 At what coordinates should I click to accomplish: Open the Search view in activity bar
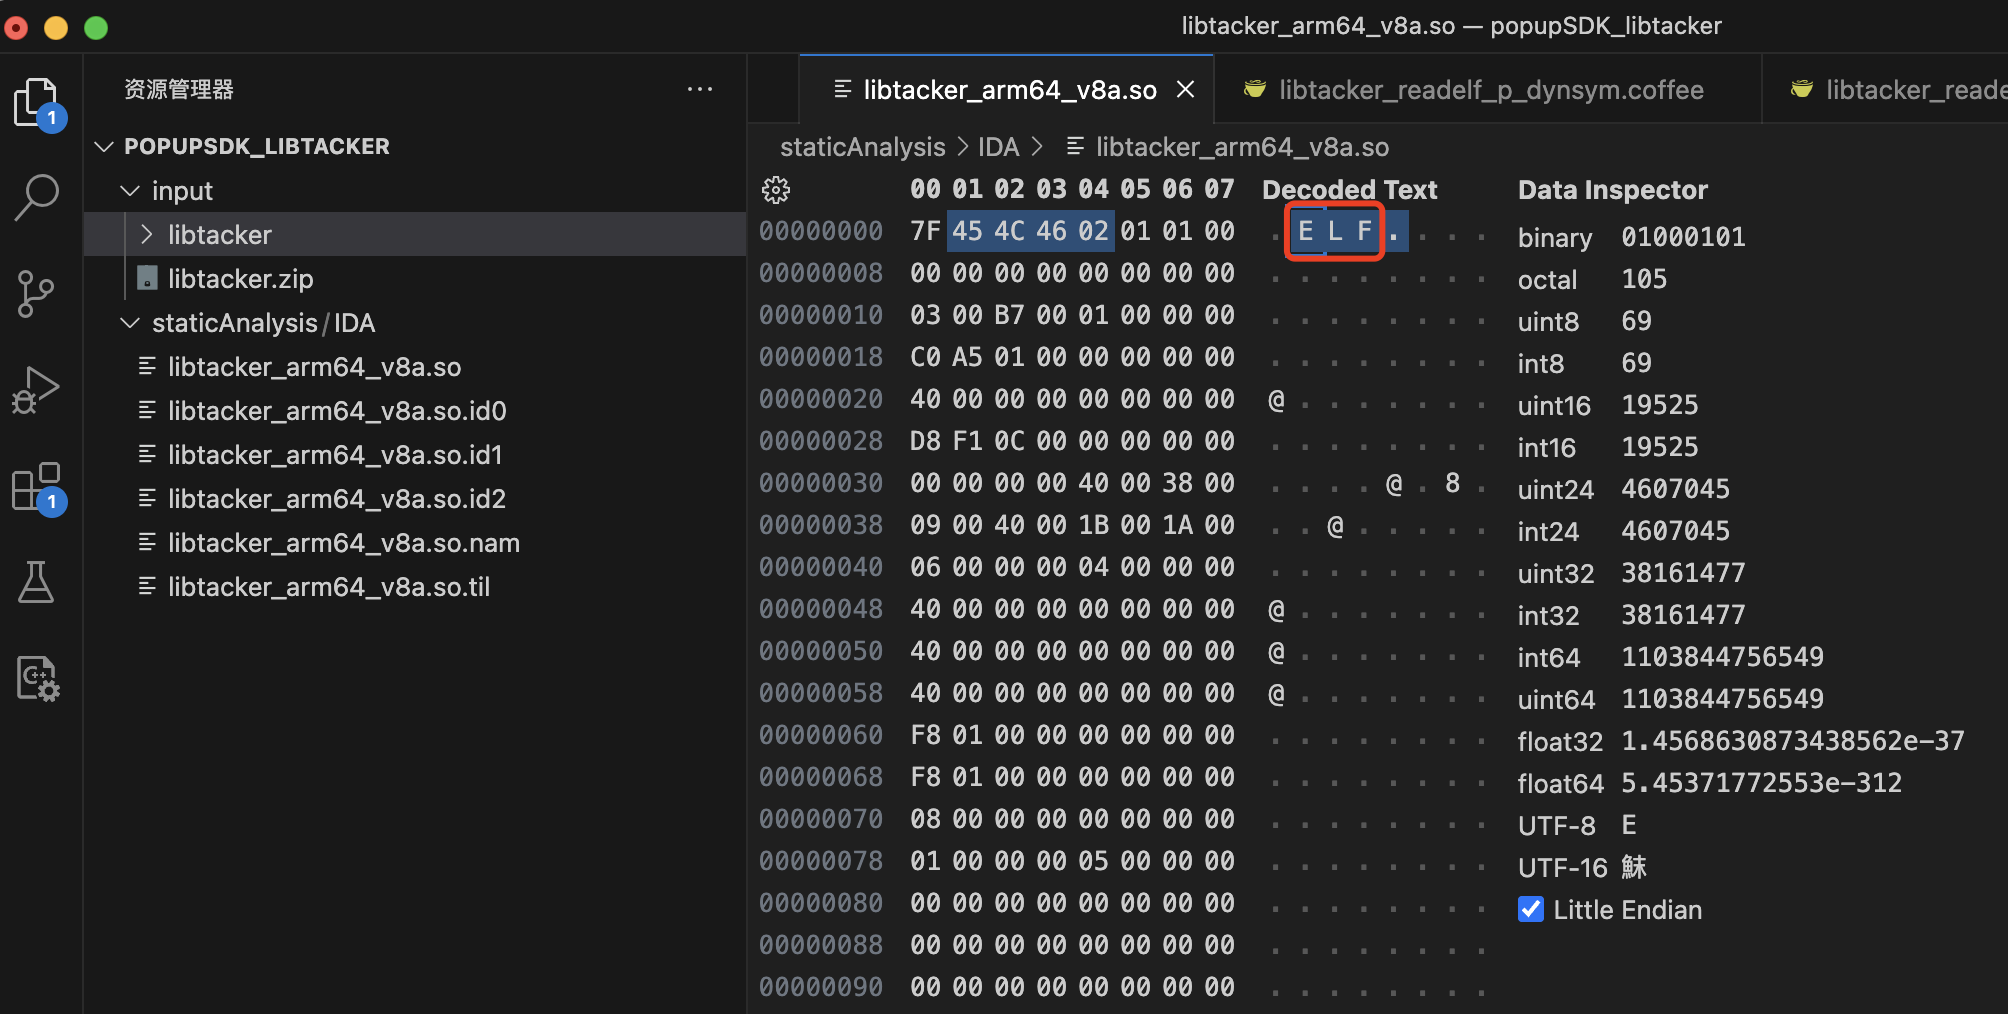tap(37, 197)
